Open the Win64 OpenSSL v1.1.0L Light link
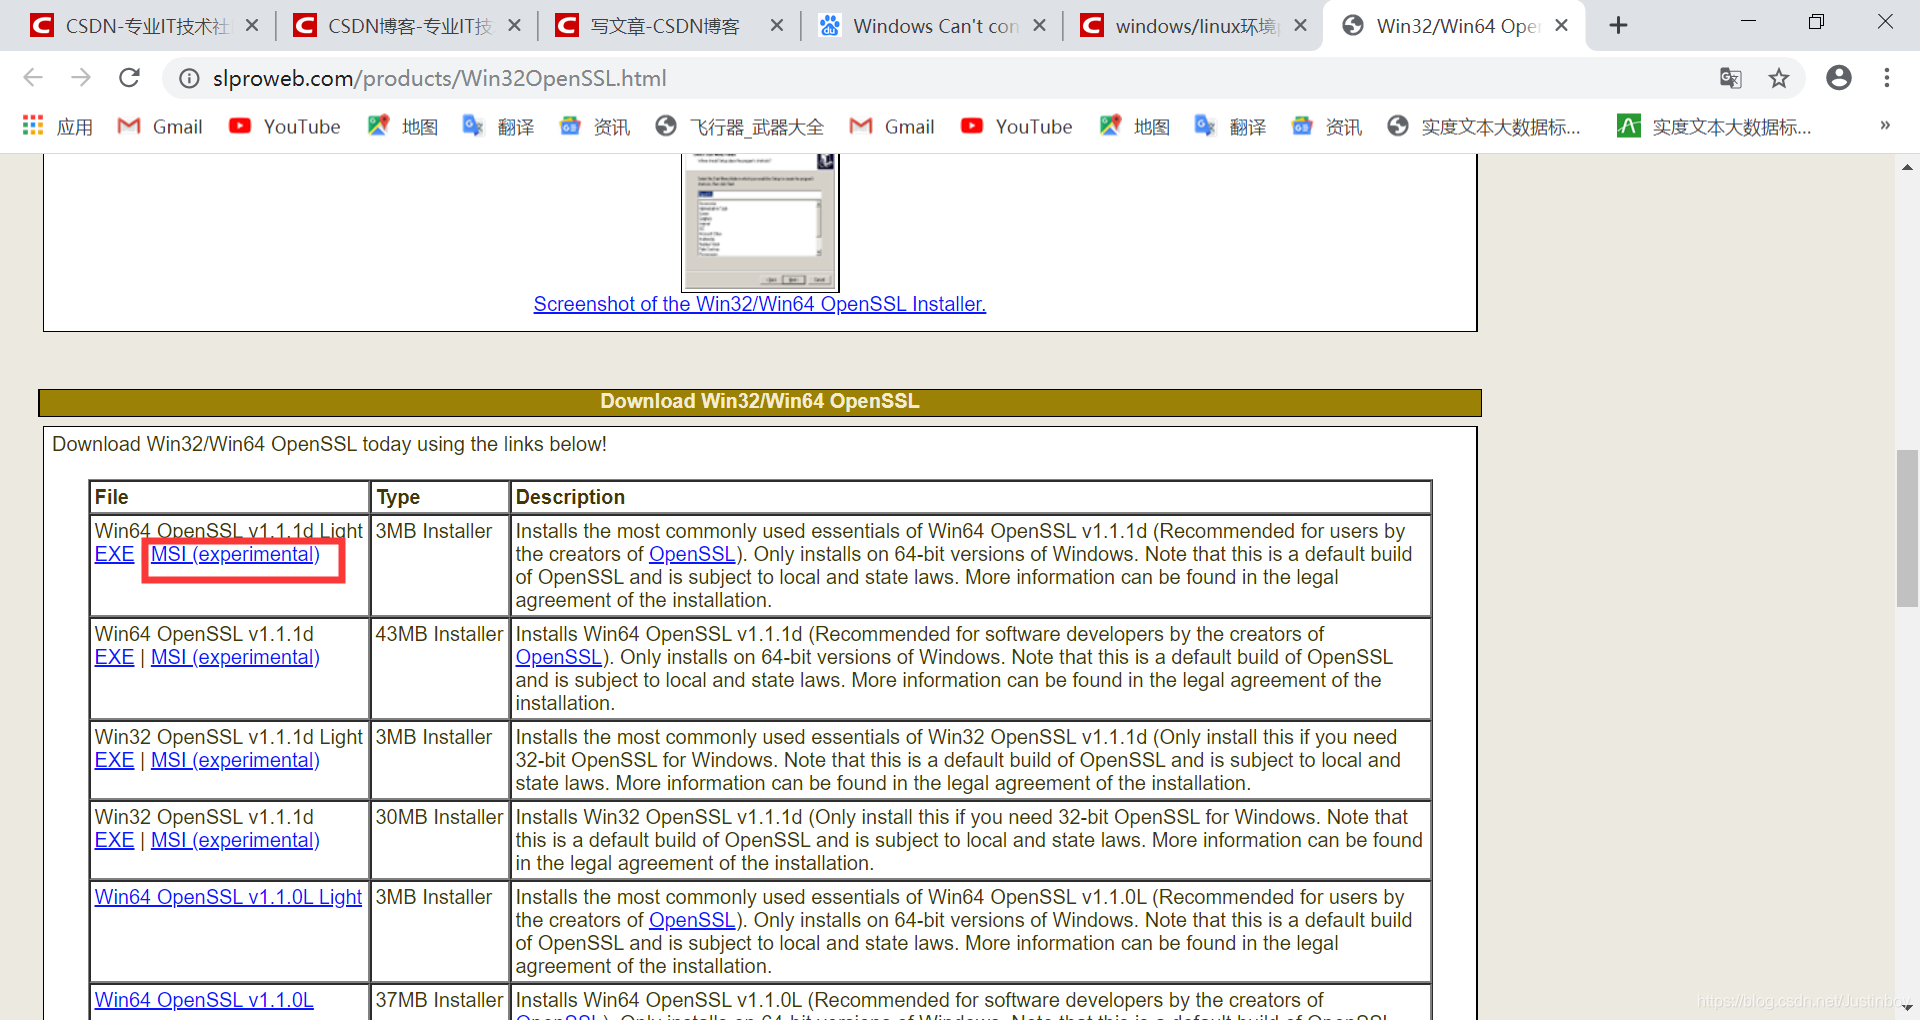 228,897
